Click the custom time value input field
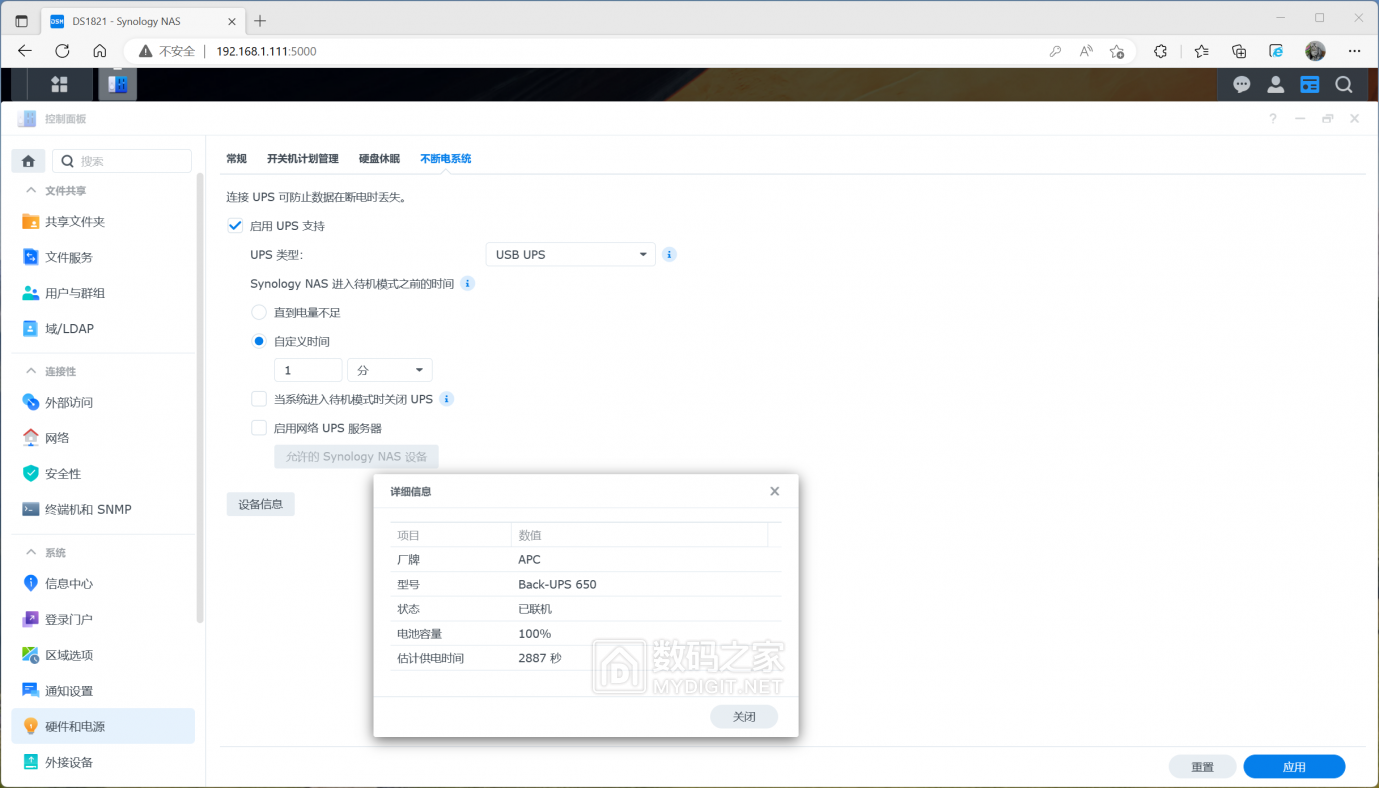The height and width of the screenshot is (788, 1379). pos(308,370)
